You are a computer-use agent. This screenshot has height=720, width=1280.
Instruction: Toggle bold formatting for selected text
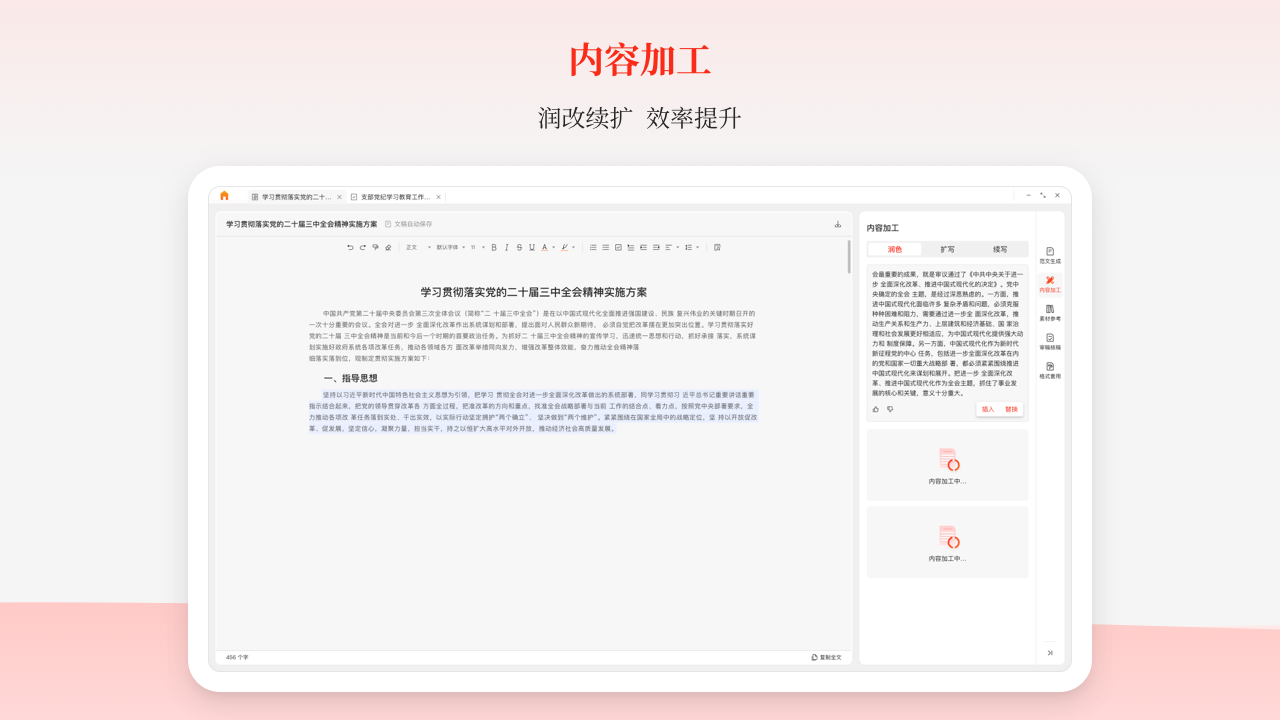(494, 247)
